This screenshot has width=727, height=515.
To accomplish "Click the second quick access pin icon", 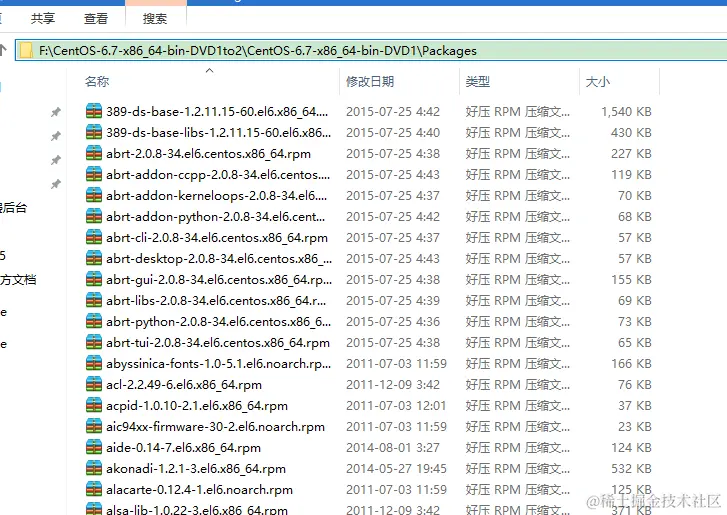I will pyautogui.click(x=56, y=136).
